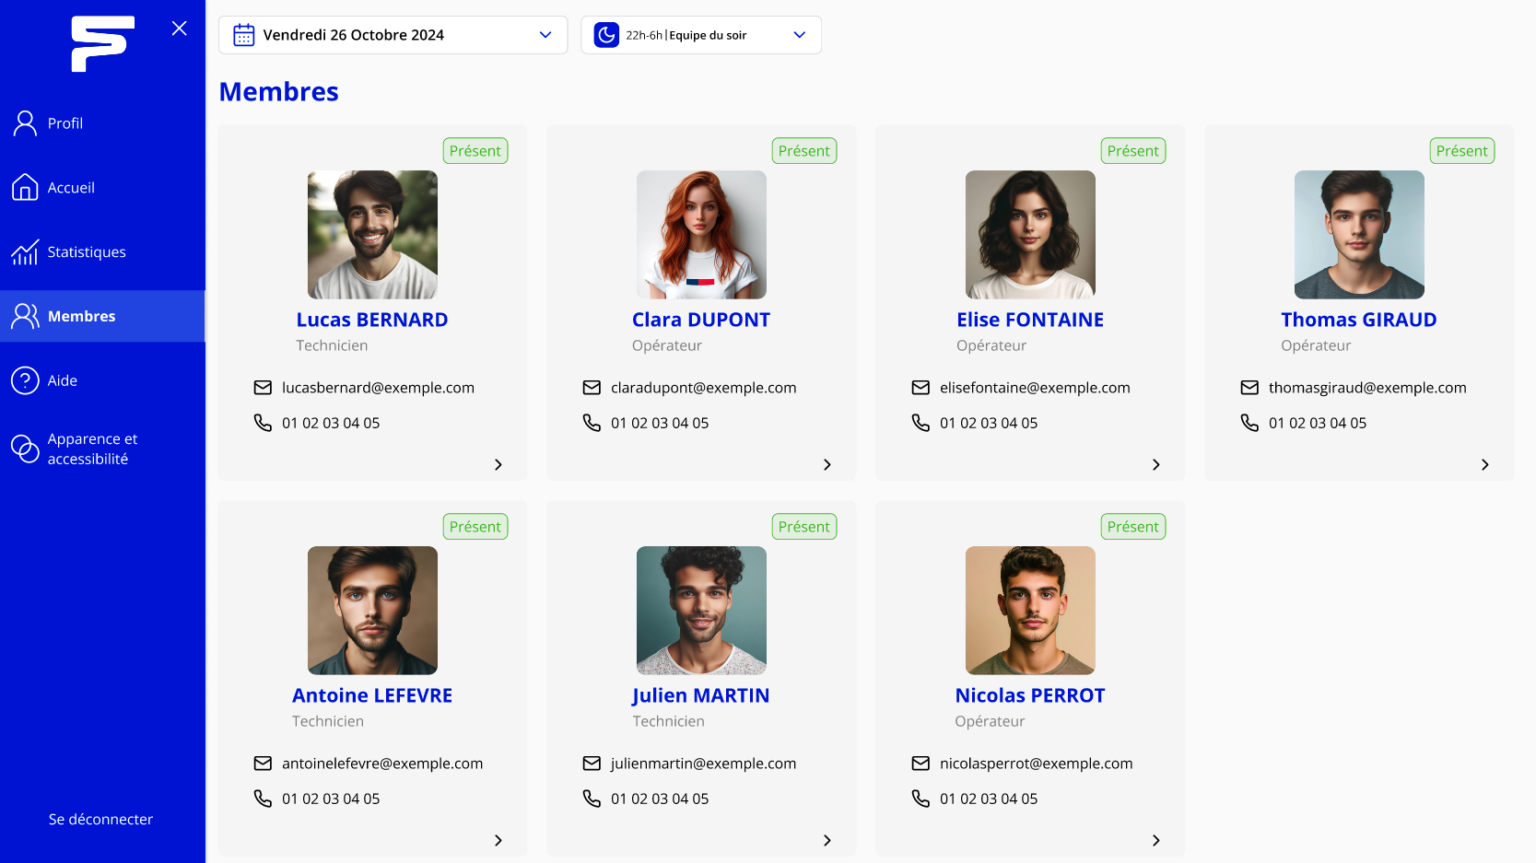Click the envelope icon for Lucas BERNARD
Screen dimensions: 1536x863
pyautogui.click(x=263, y=387)
